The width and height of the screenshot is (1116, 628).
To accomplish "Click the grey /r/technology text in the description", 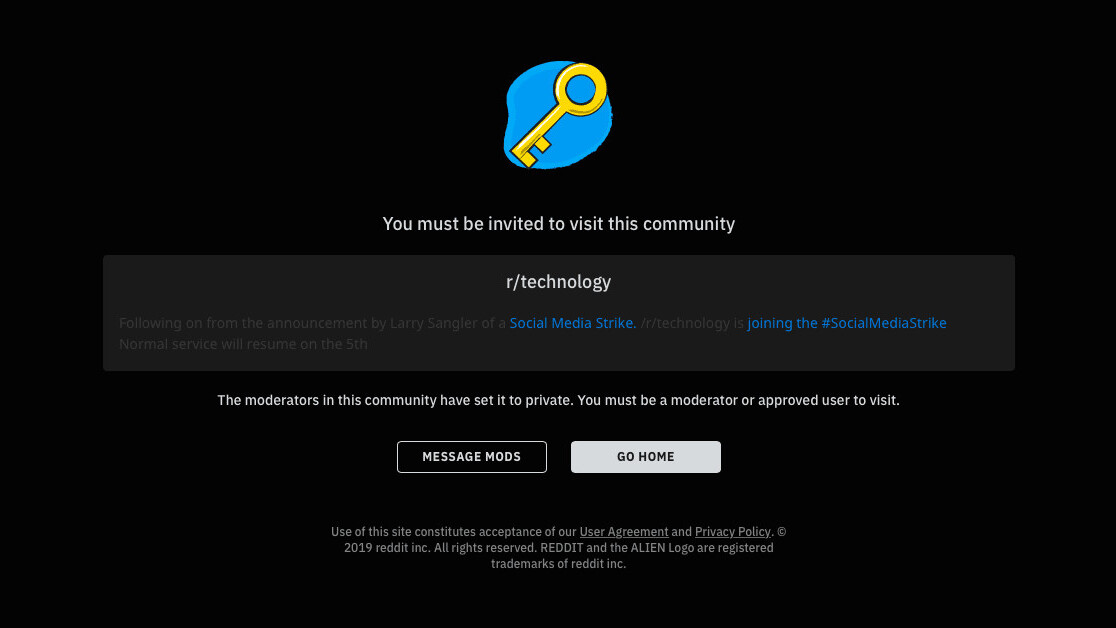I will pyautogui.click(x=685, y=323).
